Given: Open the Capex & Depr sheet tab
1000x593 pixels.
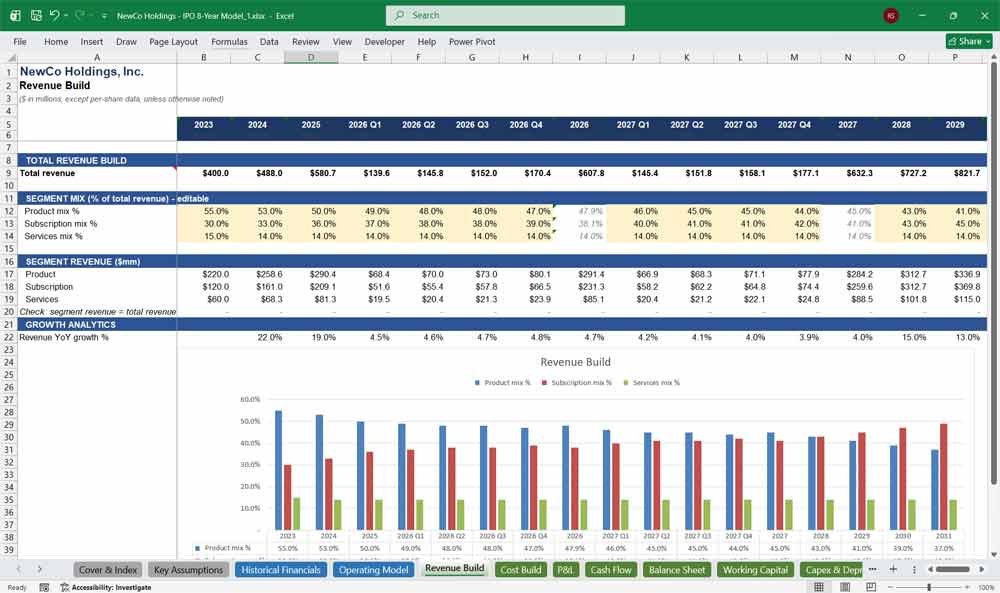Looking at the screenshot, I should pyautogui.click(x=832, y=570).
